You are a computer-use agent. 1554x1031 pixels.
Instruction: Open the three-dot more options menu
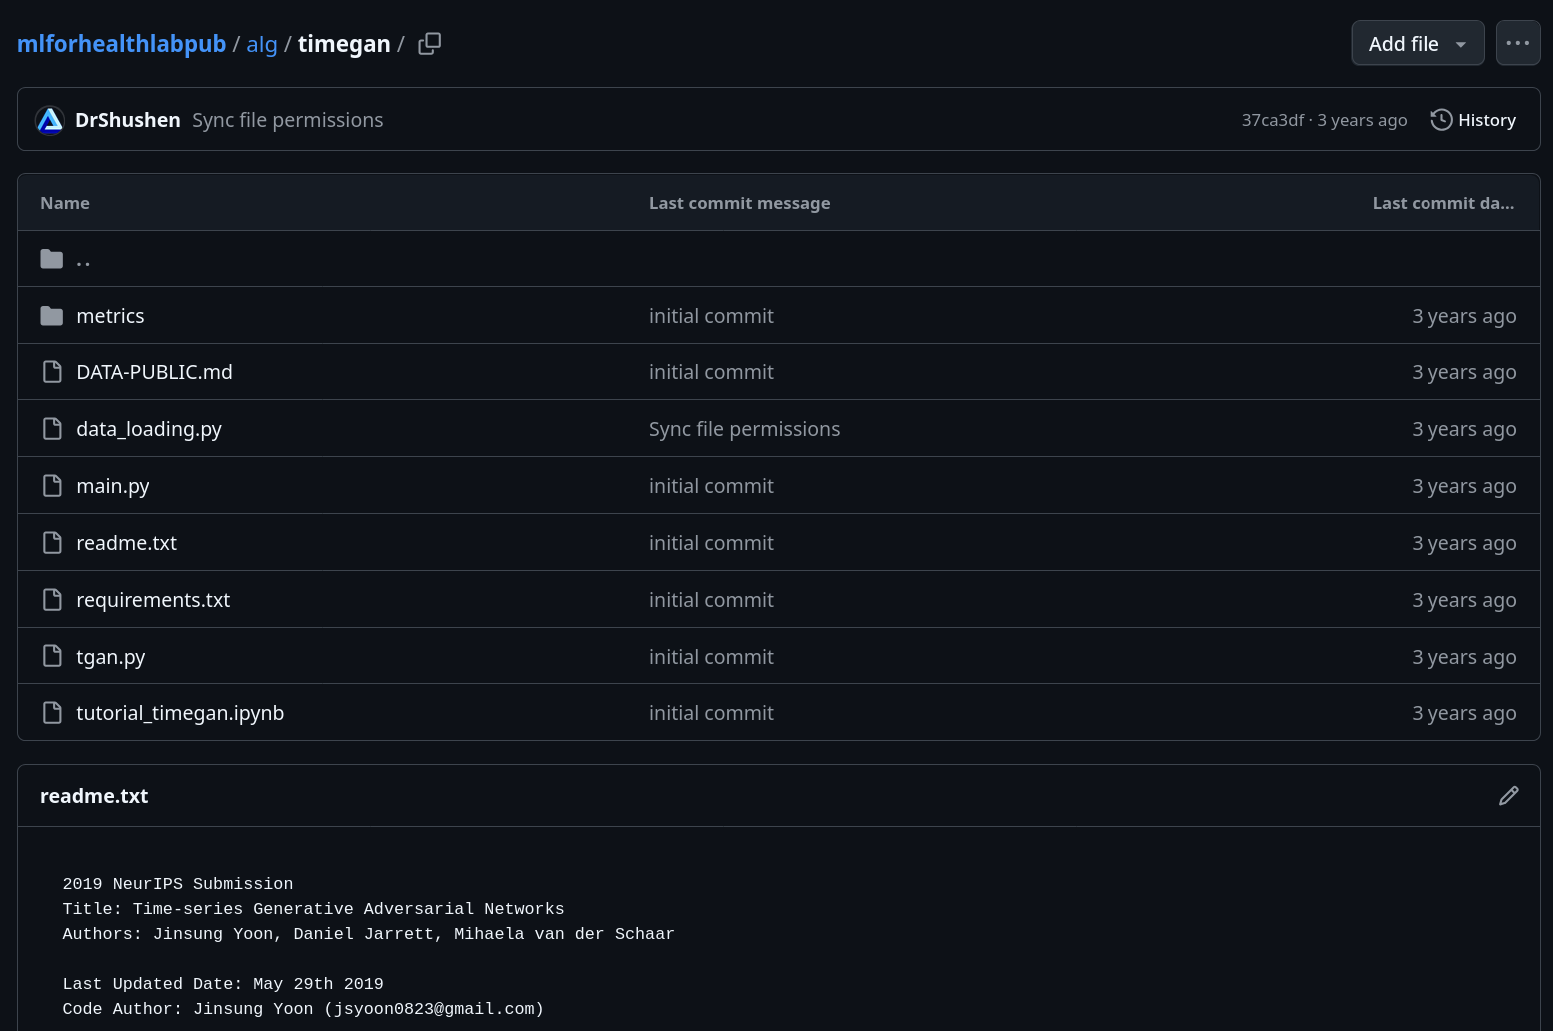pos(1517,43)
